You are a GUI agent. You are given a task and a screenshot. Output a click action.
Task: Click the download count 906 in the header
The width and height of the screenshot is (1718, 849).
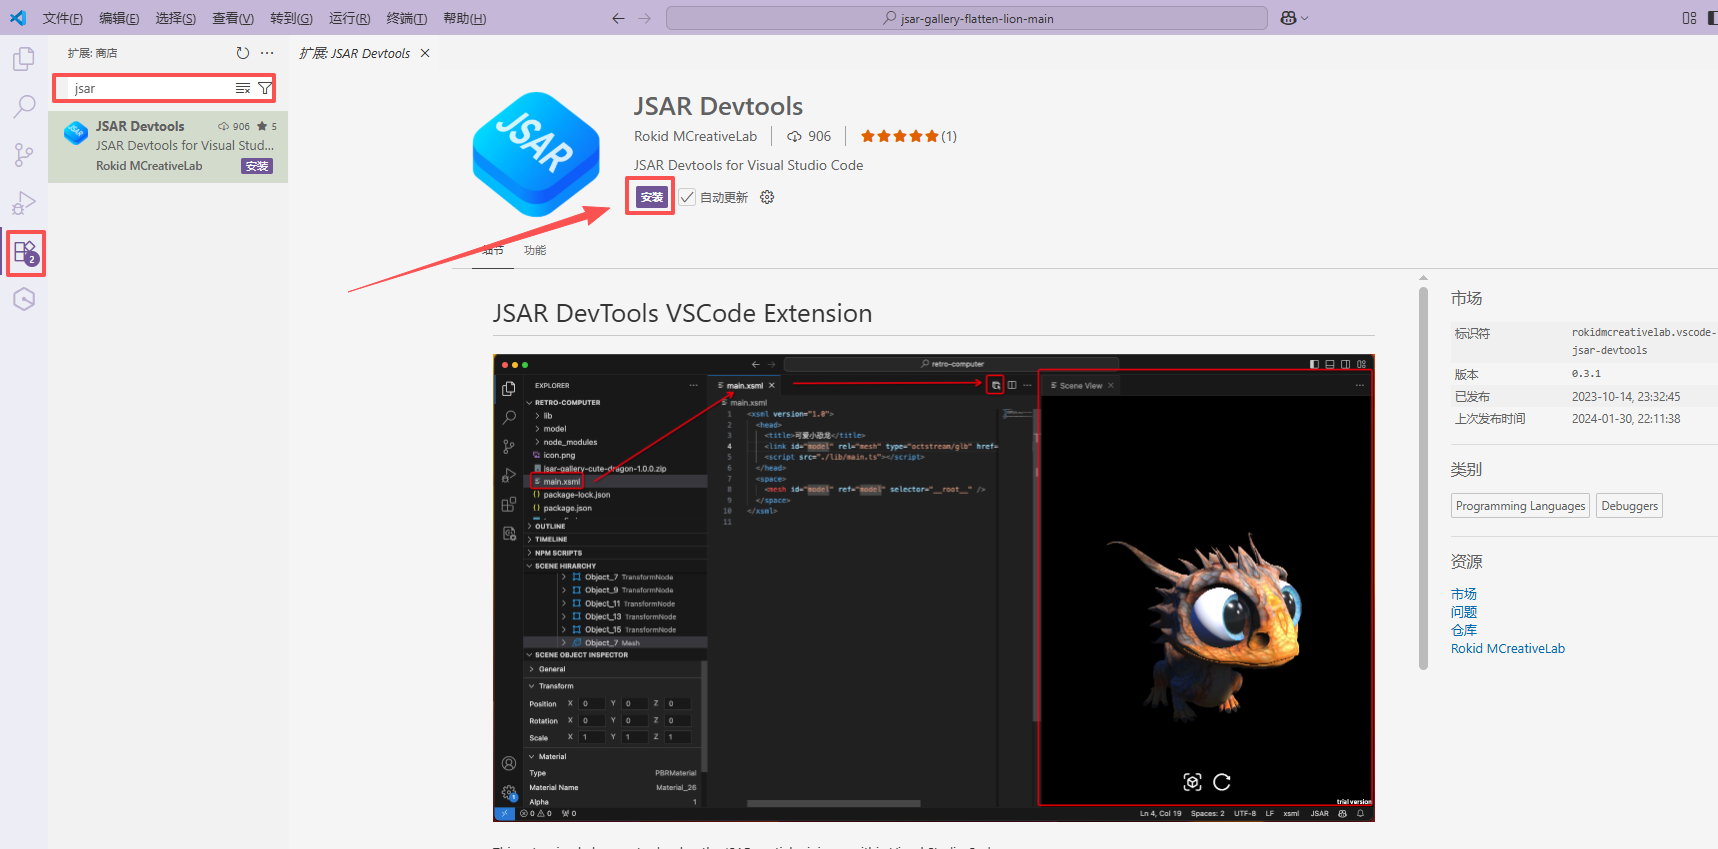tap(809, 136)
